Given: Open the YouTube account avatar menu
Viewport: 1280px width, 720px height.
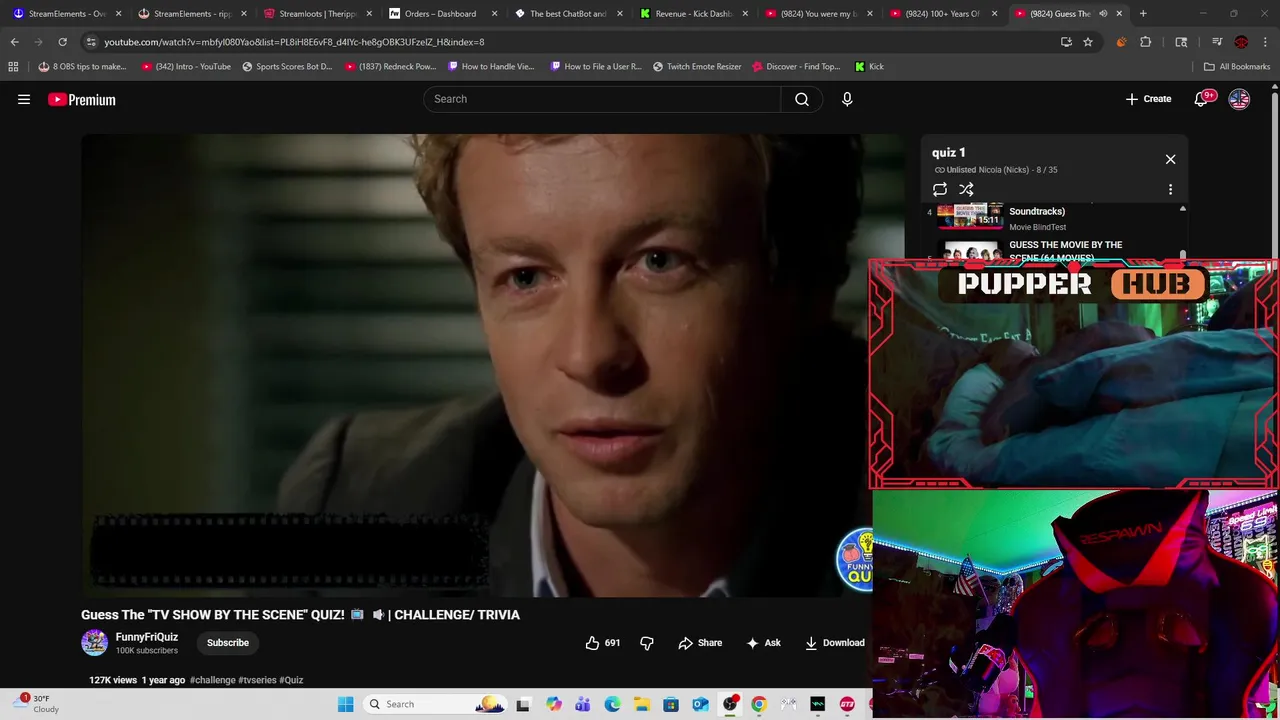Looking at the screenshot, I should pyautogui.click(x=1239, y=99).
